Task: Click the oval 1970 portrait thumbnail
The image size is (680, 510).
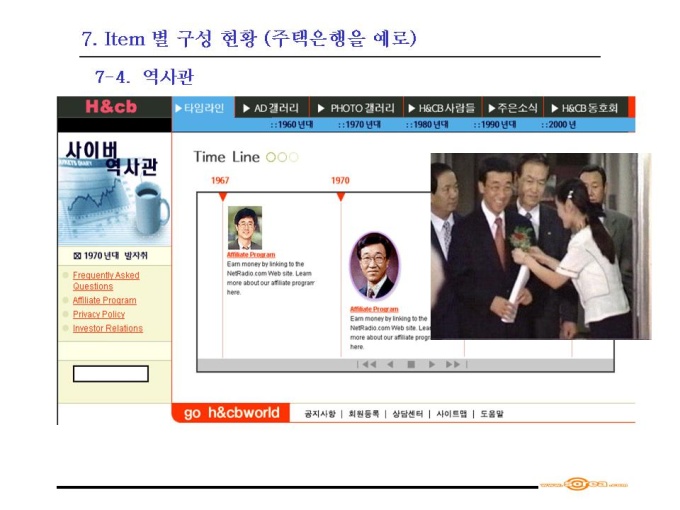Action: pyautogui.click(x=375, y=266)
